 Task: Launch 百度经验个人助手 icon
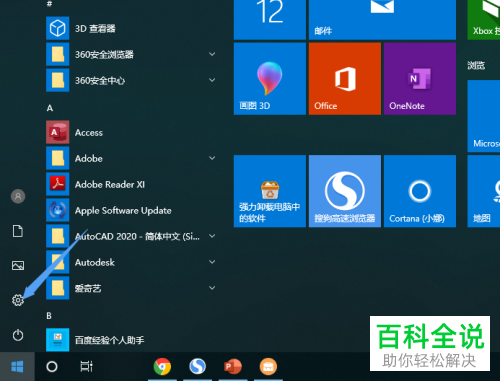(x=58, y=340)
